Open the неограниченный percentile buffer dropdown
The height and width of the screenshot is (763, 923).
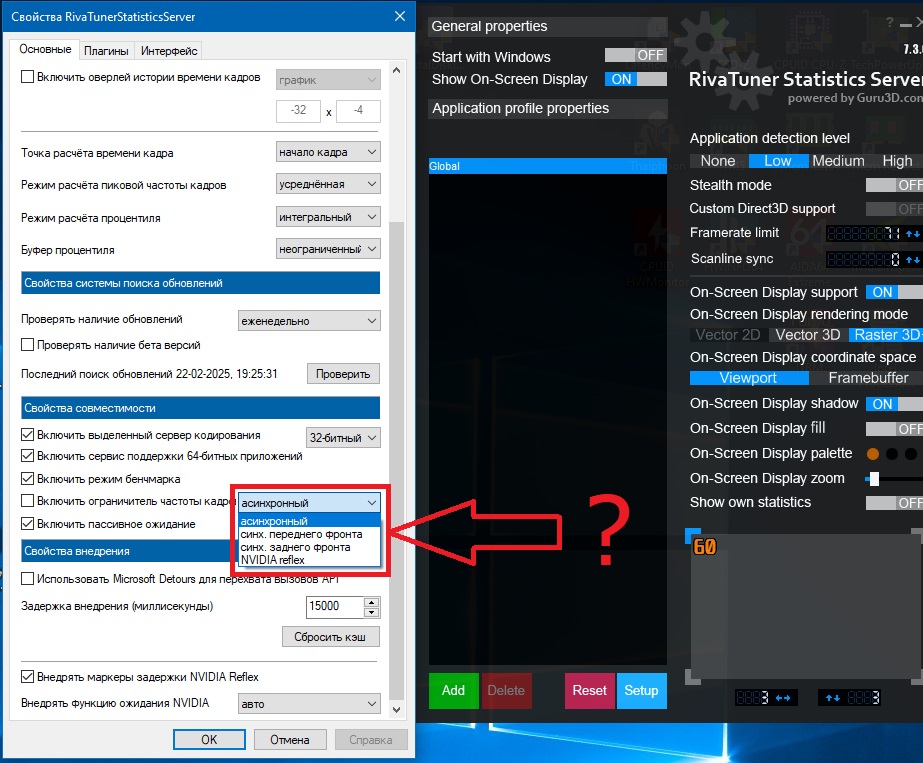[x=328, y=249]
